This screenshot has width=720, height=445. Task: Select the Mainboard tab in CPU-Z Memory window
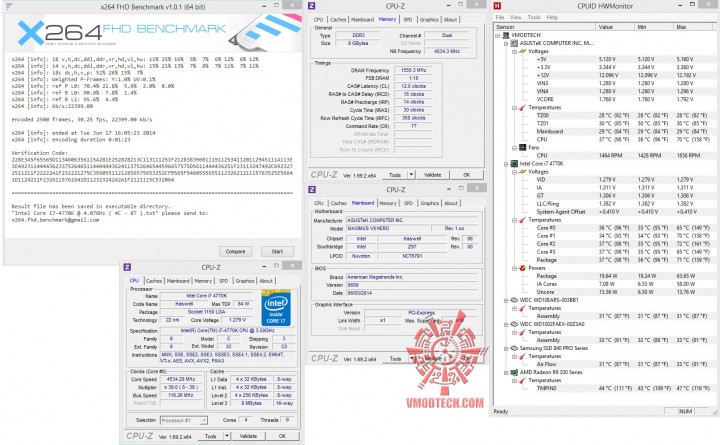click(362, 20)
